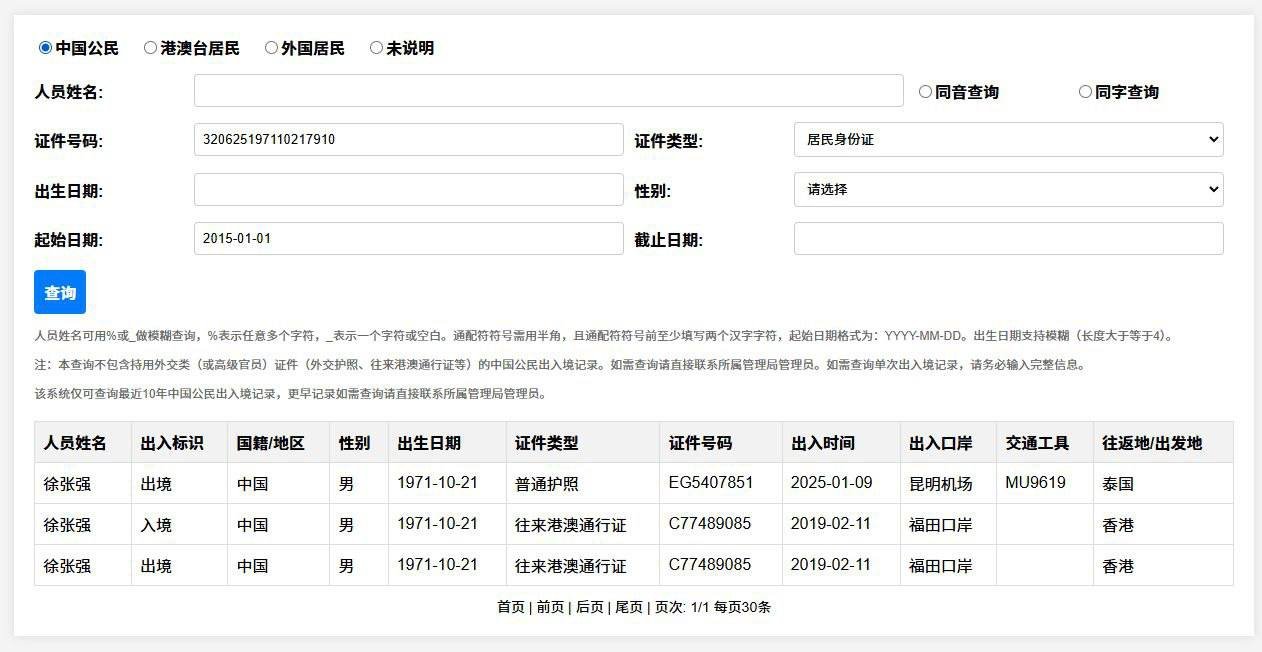Enable 同字查询 search mode
The image size is (1262, 652).
coord(1085,92)
